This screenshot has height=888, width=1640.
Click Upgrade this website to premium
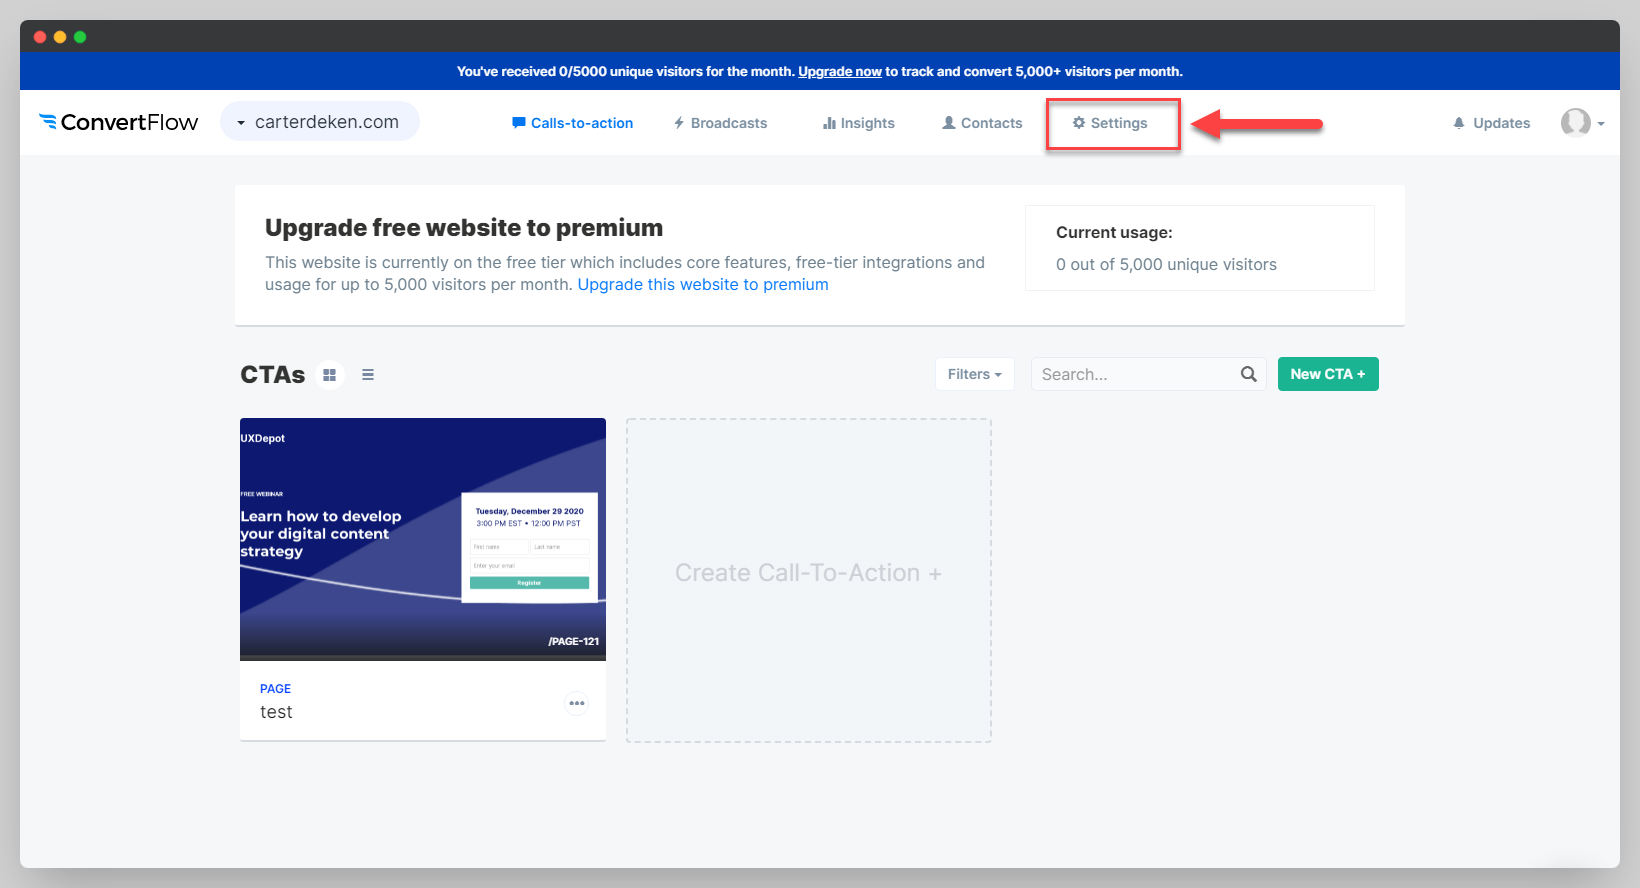702,285
